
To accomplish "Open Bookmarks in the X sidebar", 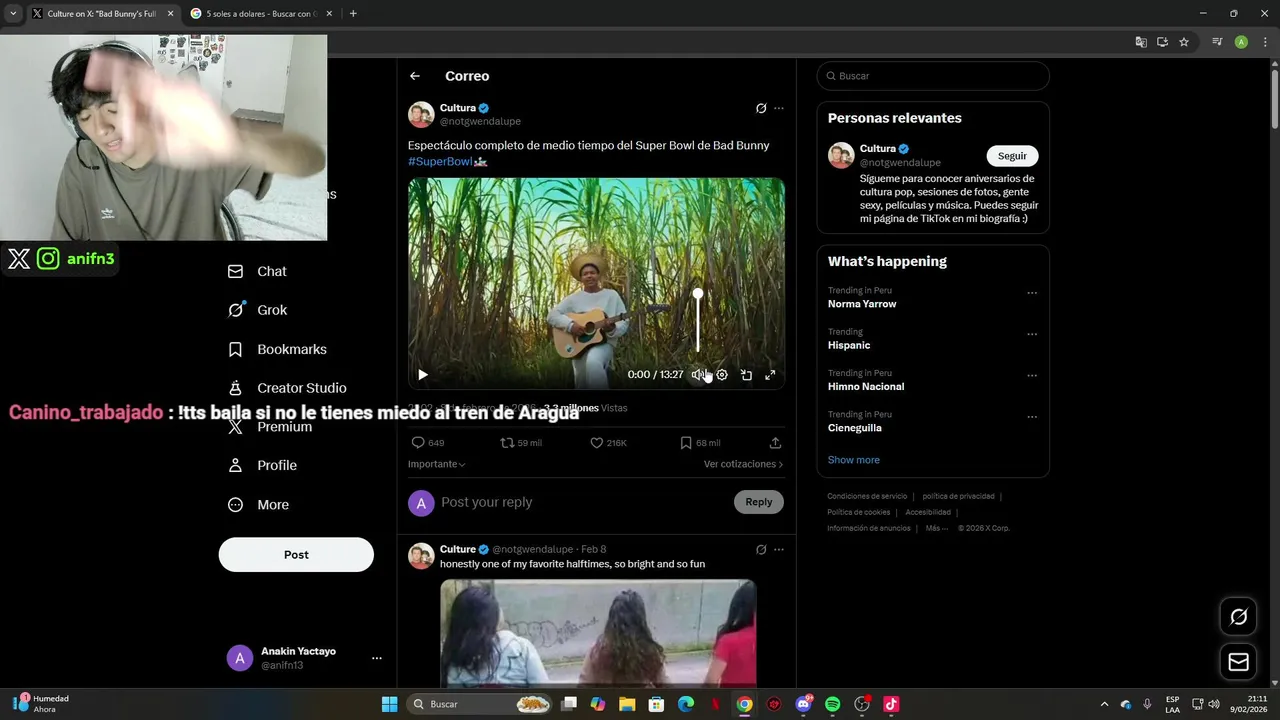I will 277,349.
